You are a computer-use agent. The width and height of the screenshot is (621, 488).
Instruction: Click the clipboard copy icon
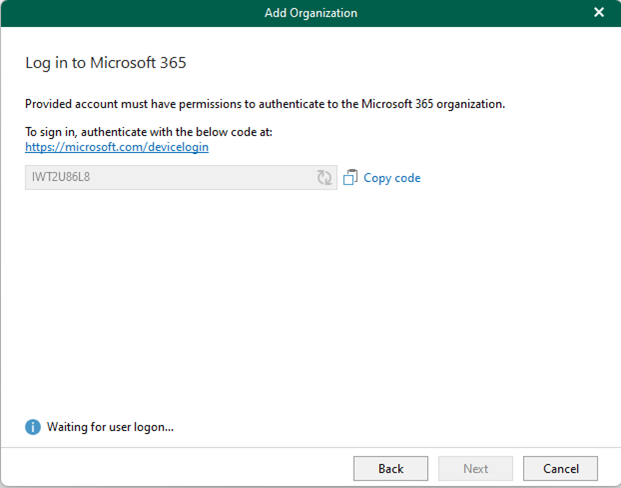click(350, 177)
